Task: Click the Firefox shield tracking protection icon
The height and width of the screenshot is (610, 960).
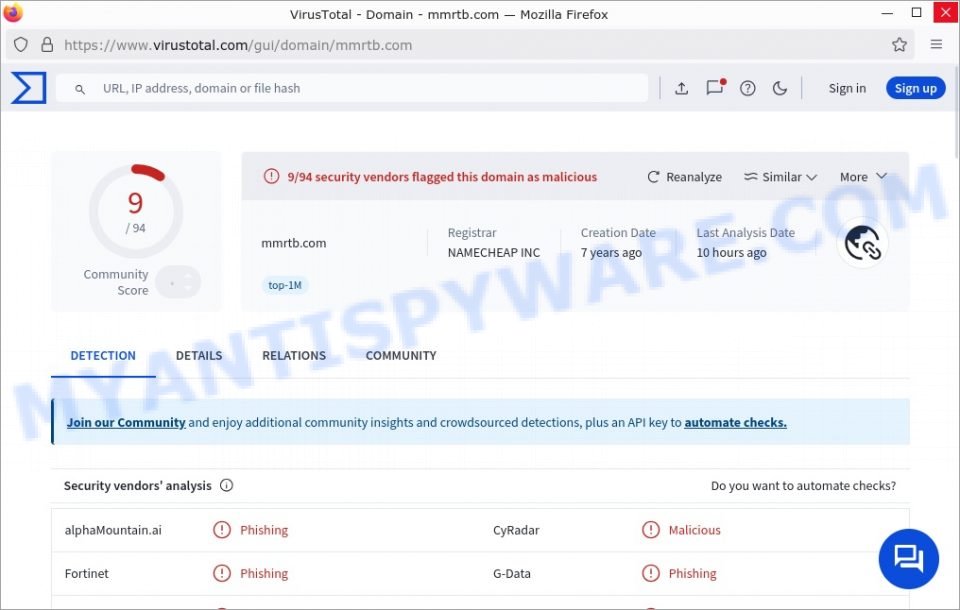Action: tap(21, 45)
